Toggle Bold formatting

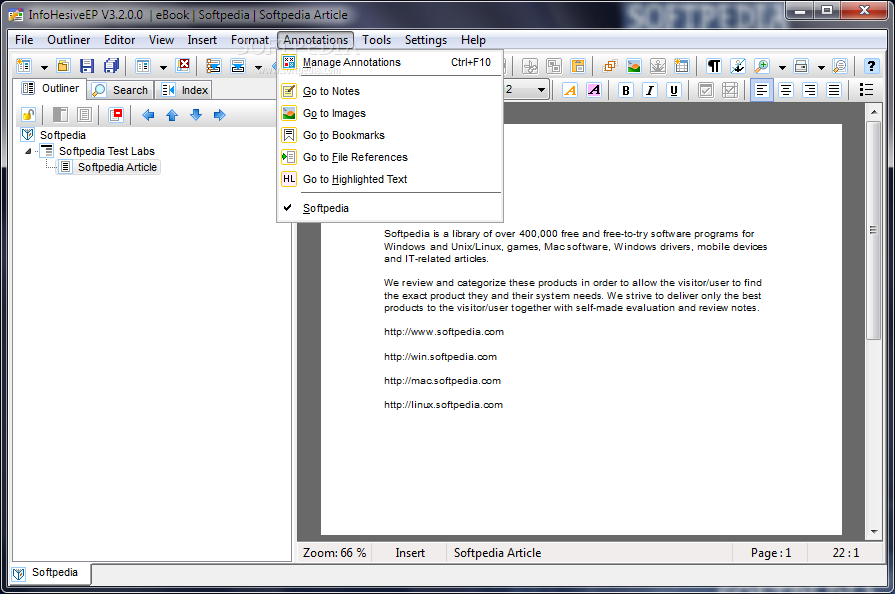coord(626,90)
